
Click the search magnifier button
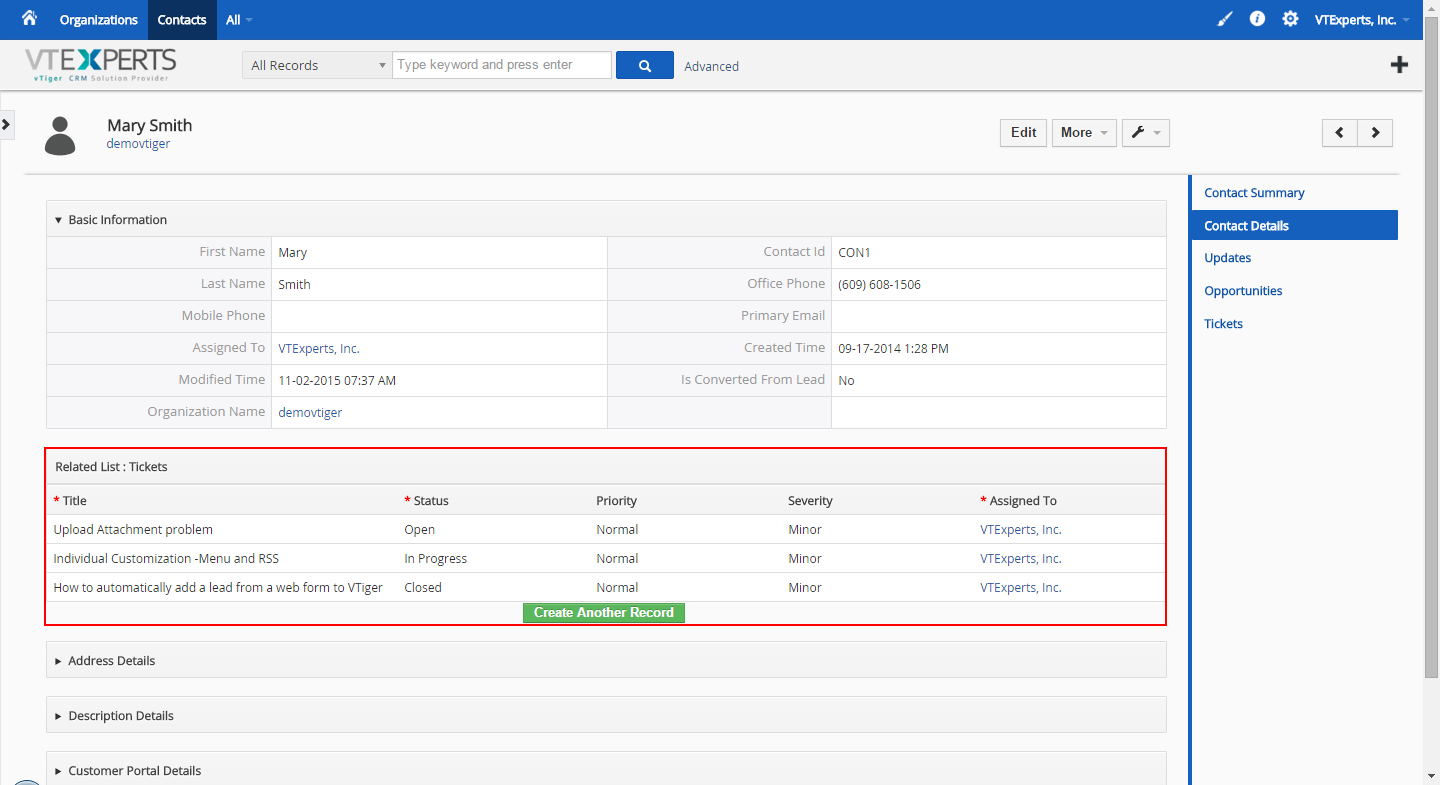[x=645, y=65]
